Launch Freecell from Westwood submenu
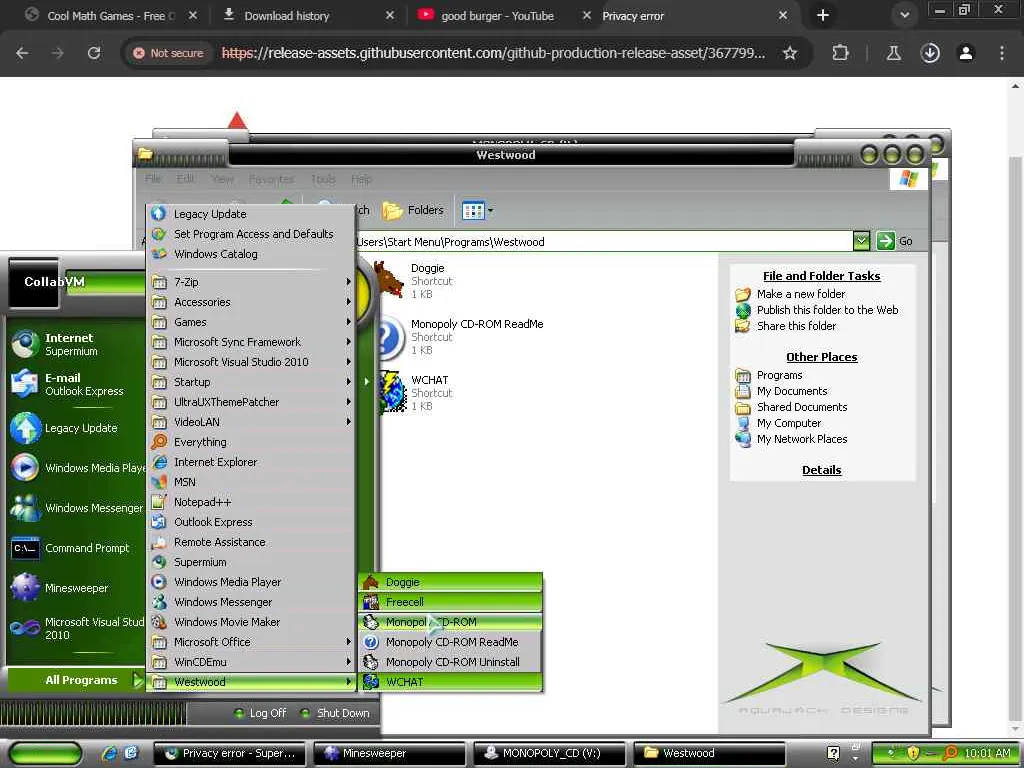The image size is (1024, 768). 451,602
